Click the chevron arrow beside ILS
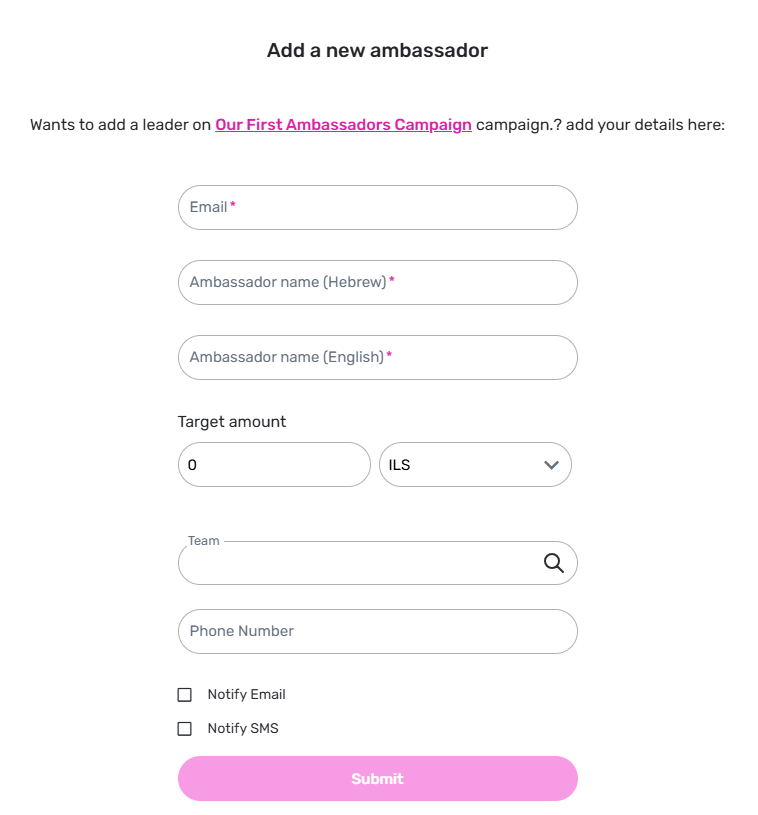 (x=551, y=465)
